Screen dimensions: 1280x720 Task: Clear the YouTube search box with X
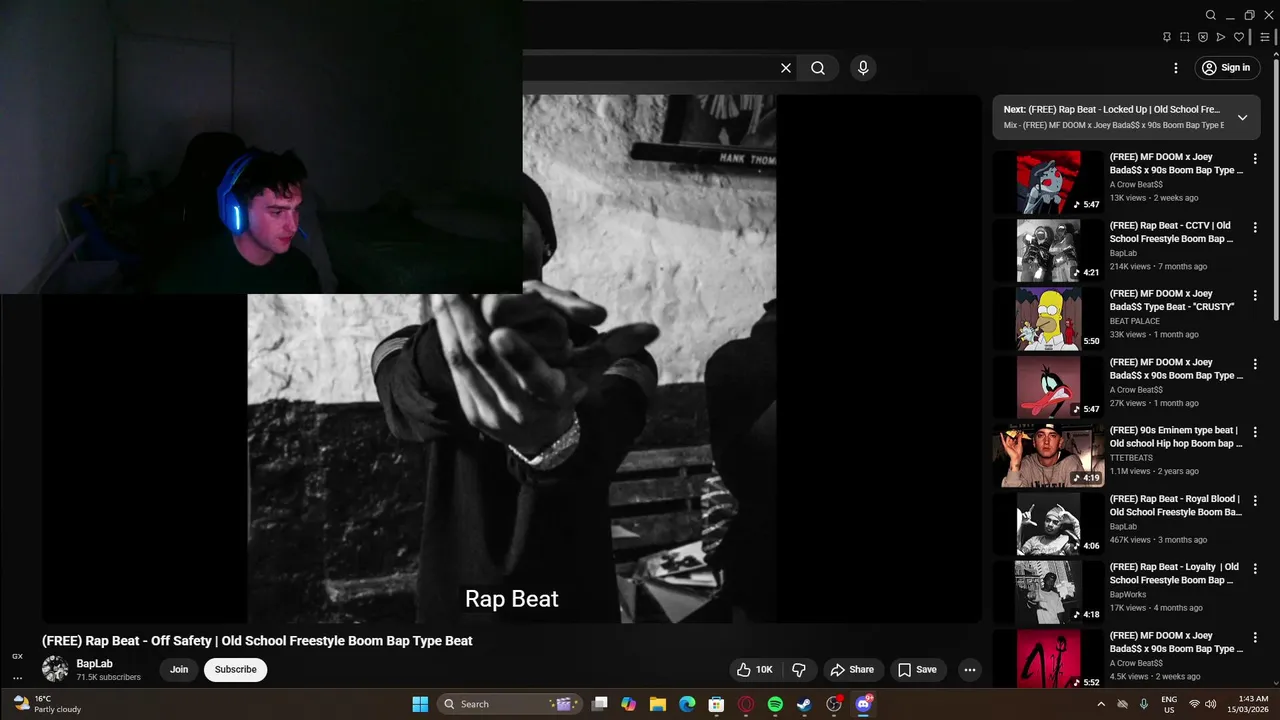tap(786, 68)
